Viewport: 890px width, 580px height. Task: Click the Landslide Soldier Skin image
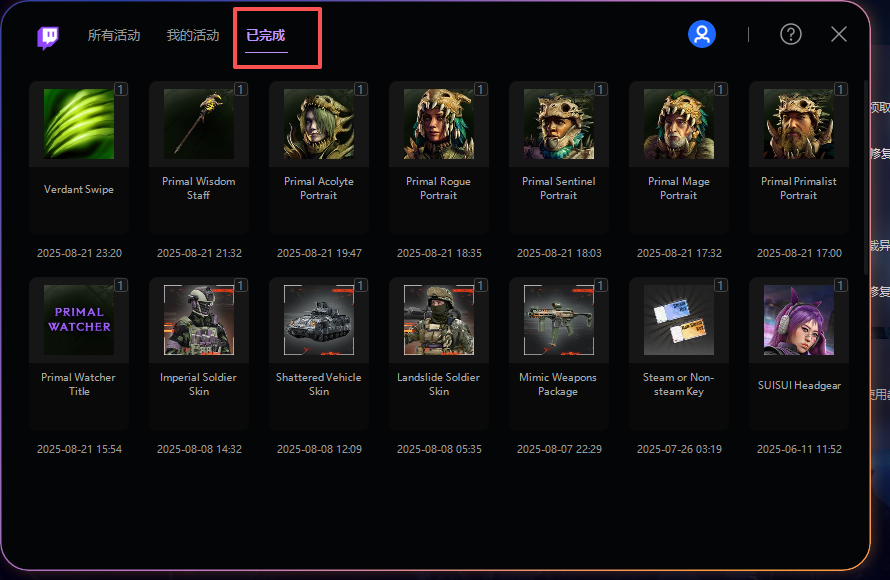click(439, 320)
